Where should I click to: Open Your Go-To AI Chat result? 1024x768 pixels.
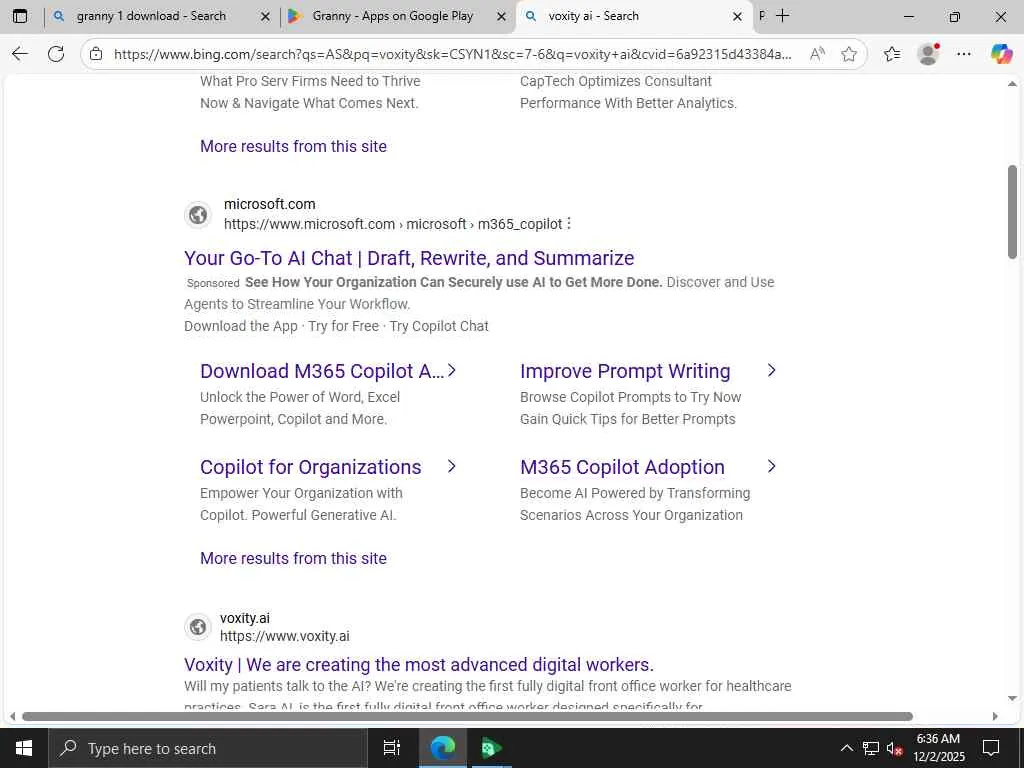point(409,258)
